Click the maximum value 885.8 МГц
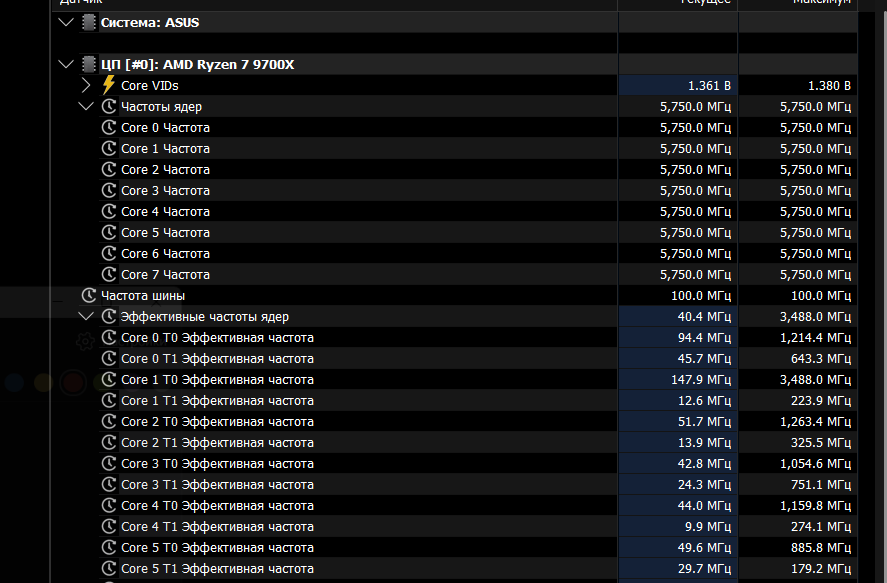Screen dimensions: 887x583 coord(821,547)
